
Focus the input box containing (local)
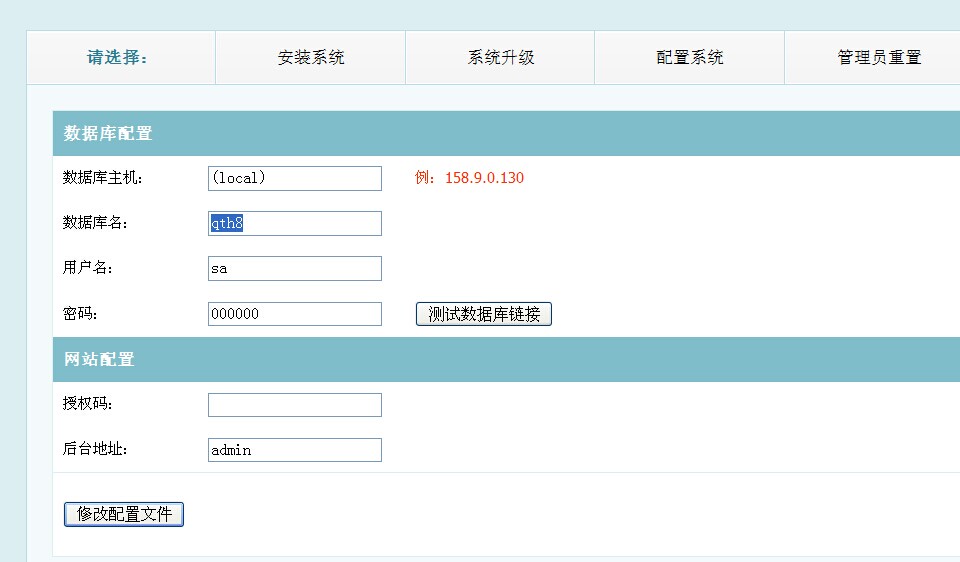(295, 178)
